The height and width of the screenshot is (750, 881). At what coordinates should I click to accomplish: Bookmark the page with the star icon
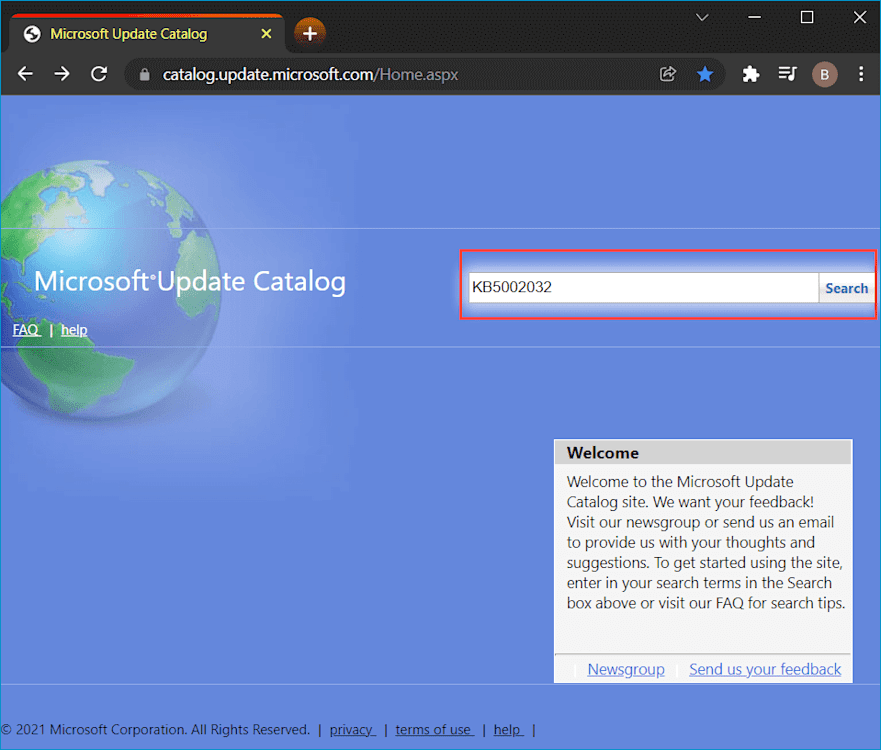click(705, 74)
